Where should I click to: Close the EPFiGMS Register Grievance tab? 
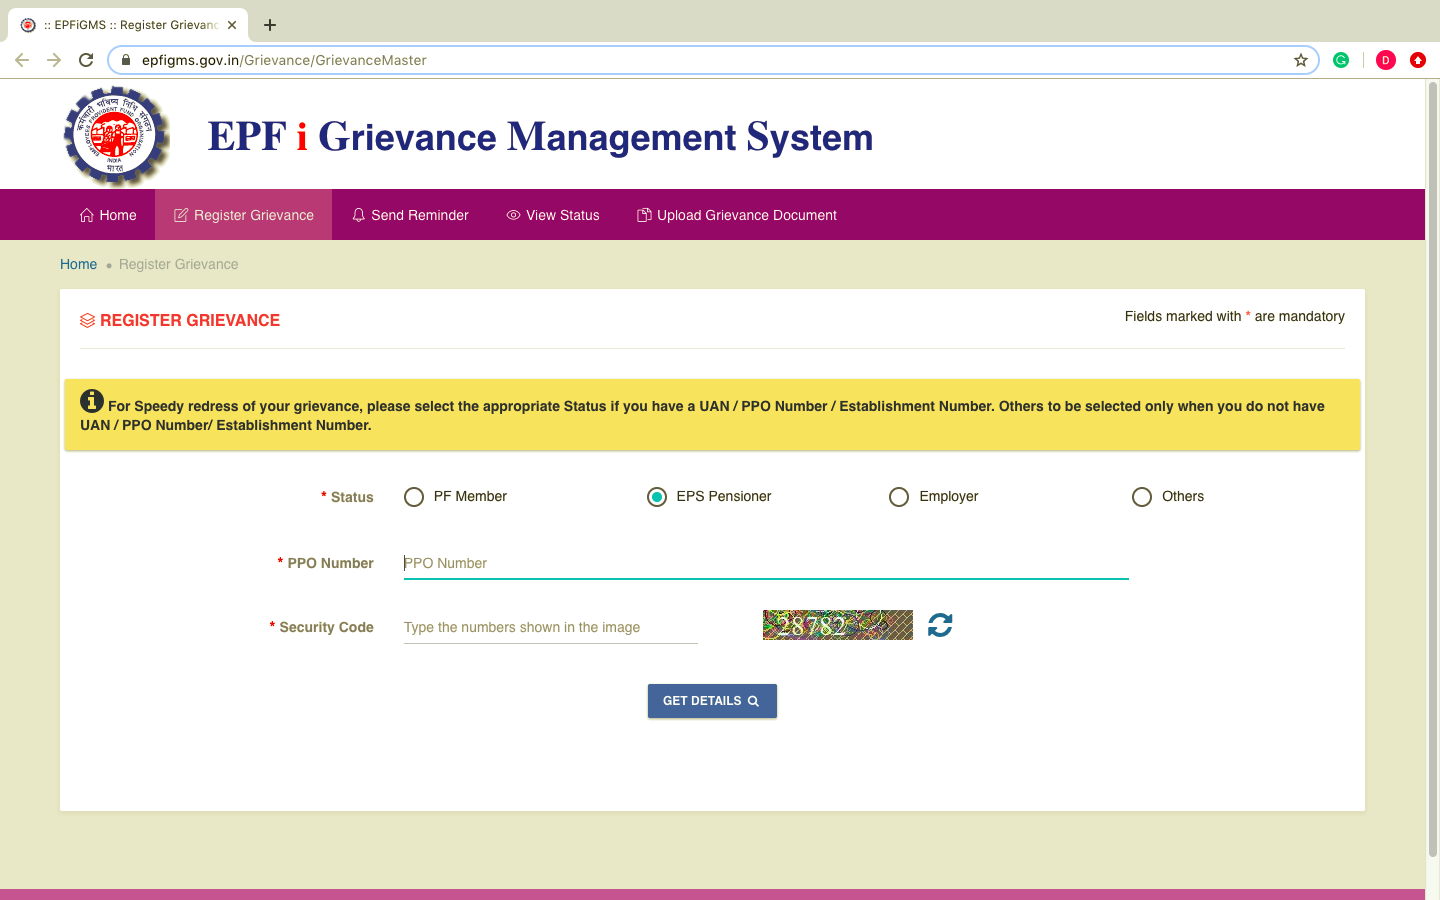point(232,25)
